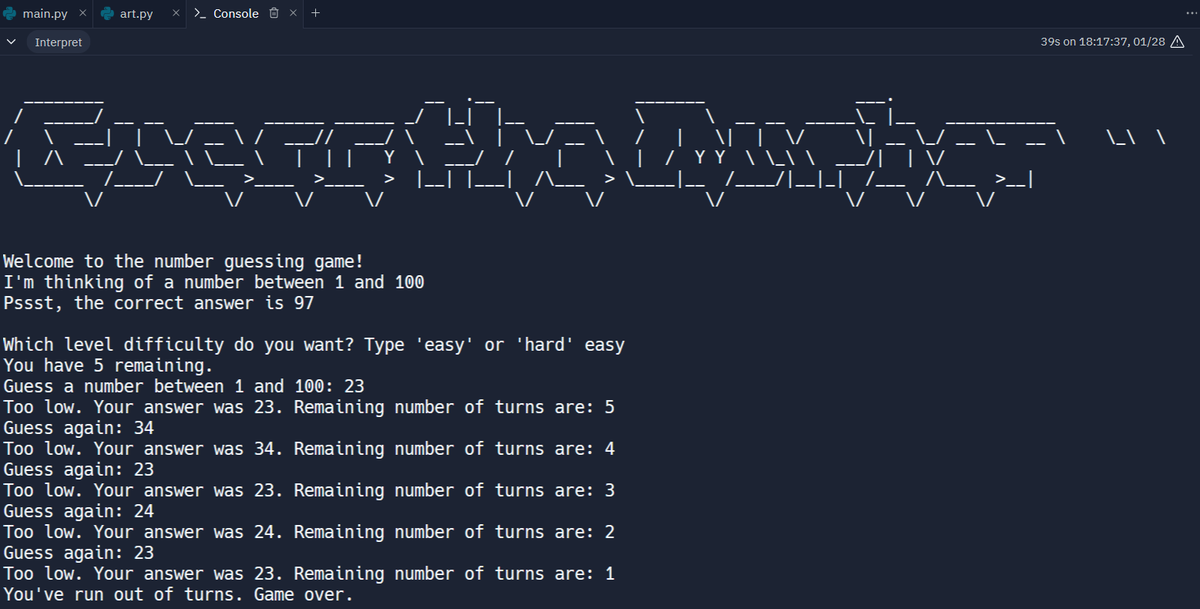Viewport: 1200px width, 609px height.
Task: Click the warning triangle icon
Action: click(1177, 42)
